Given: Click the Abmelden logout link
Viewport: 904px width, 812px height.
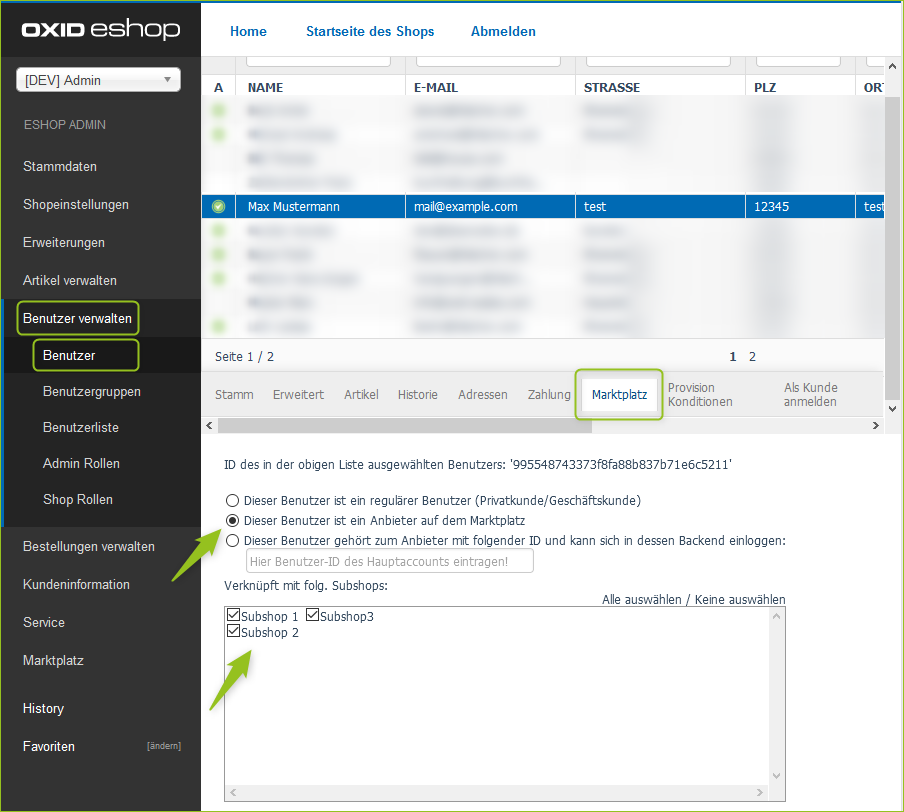Looking at the screenshot, I should tap(503, 32).
